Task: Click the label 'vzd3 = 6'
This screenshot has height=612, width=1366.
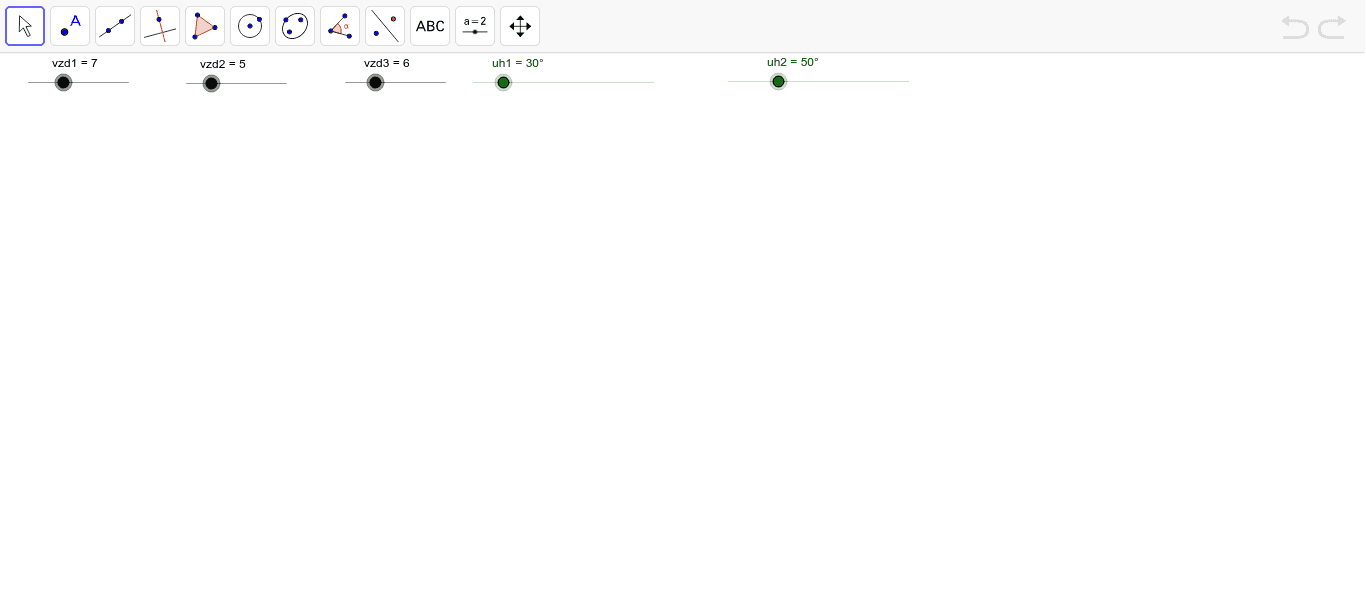Action: click(x=387, y=63)
